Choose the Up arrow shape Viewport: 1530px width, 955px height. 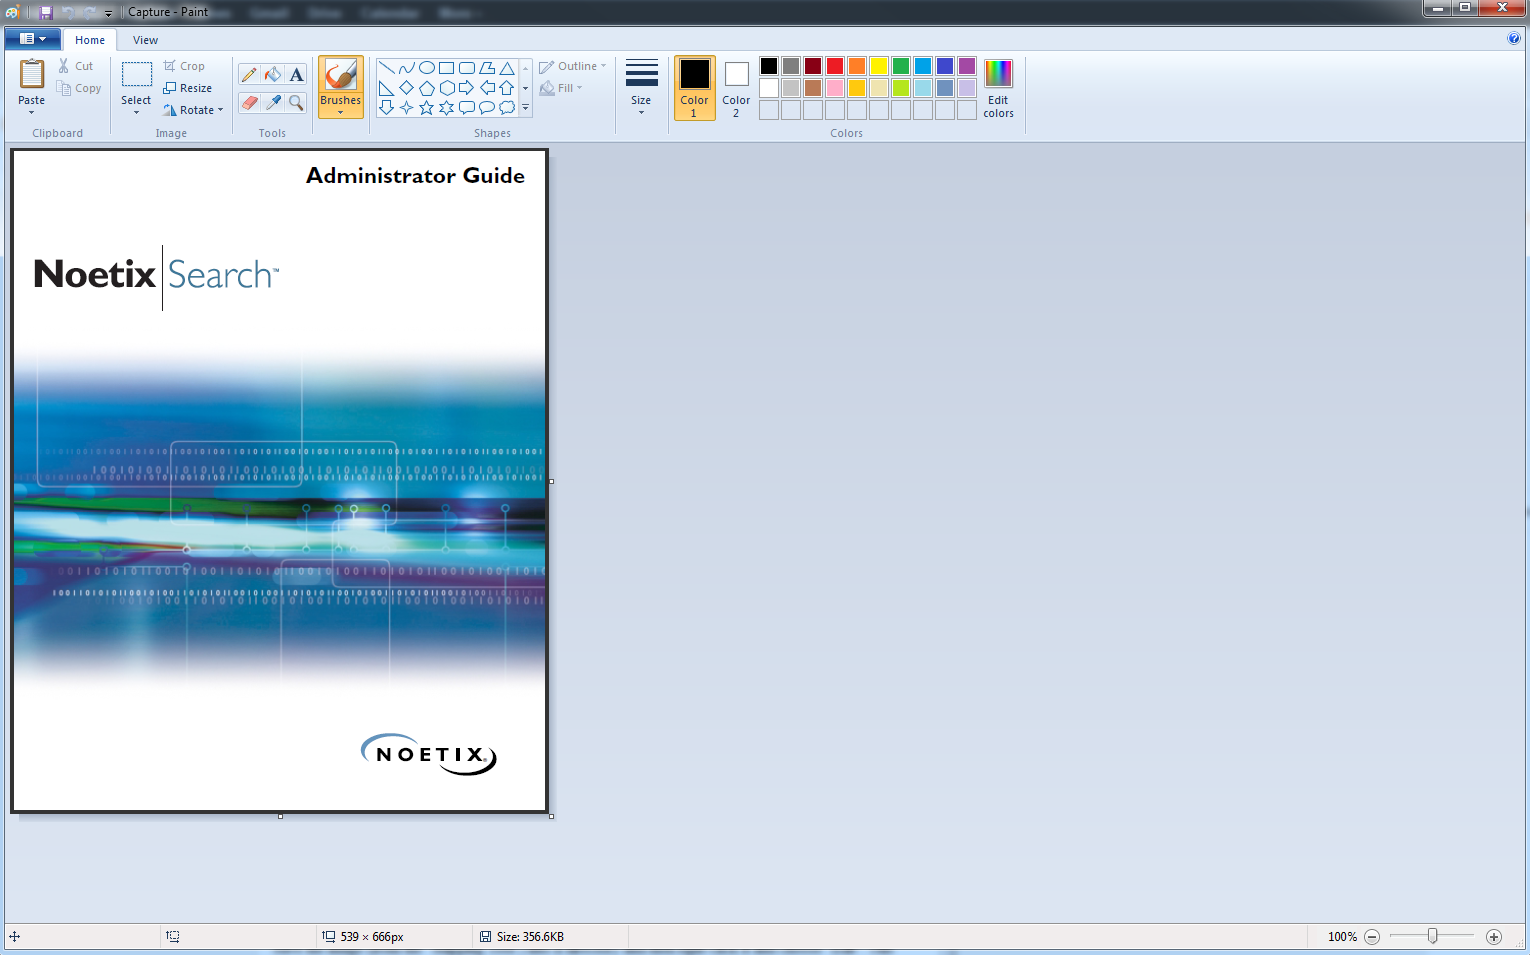click(507, 88)
